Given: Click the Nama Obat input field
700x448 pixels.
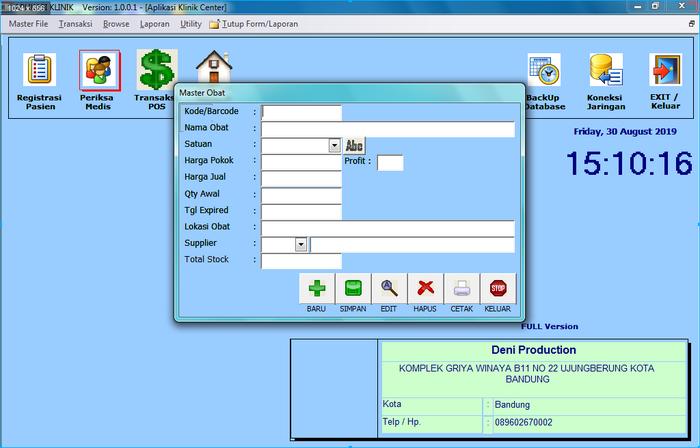Looking at the screenshot, I should pos(388,129).
